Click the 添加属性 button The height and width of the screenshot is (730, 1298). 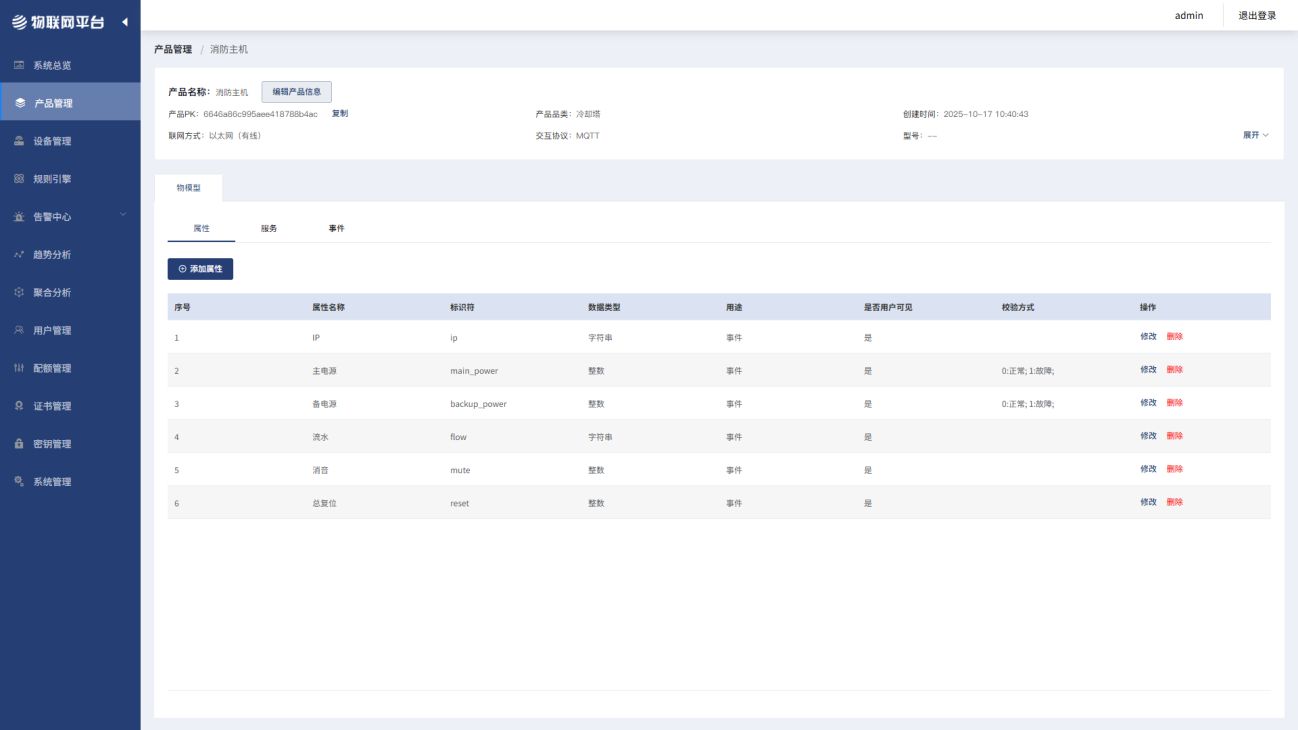click(x=200, y=269)
